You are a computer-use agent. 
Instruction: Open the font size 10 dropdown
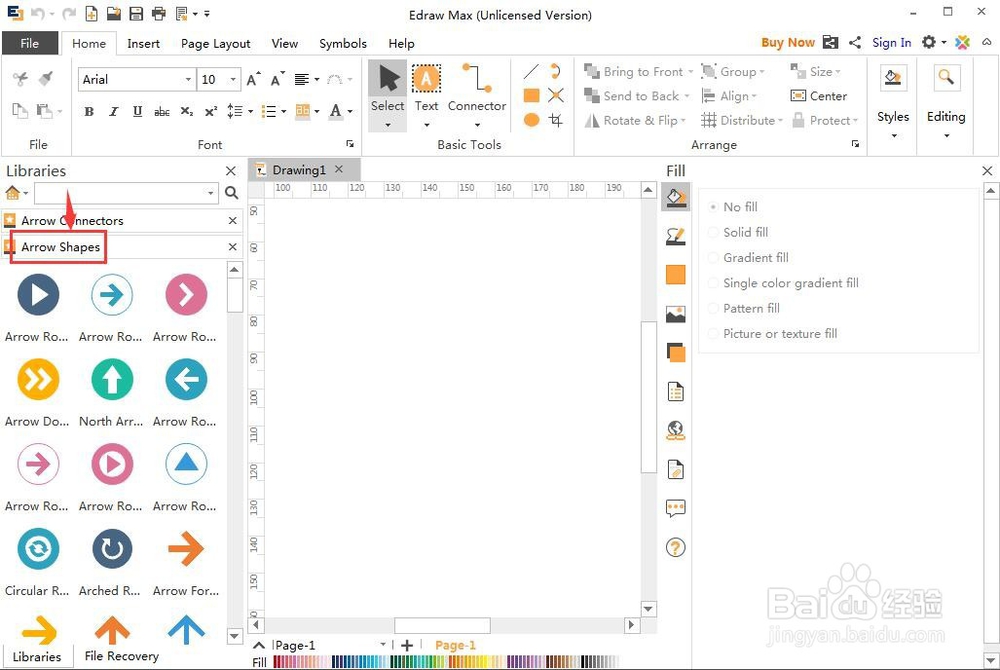[233, 80]
